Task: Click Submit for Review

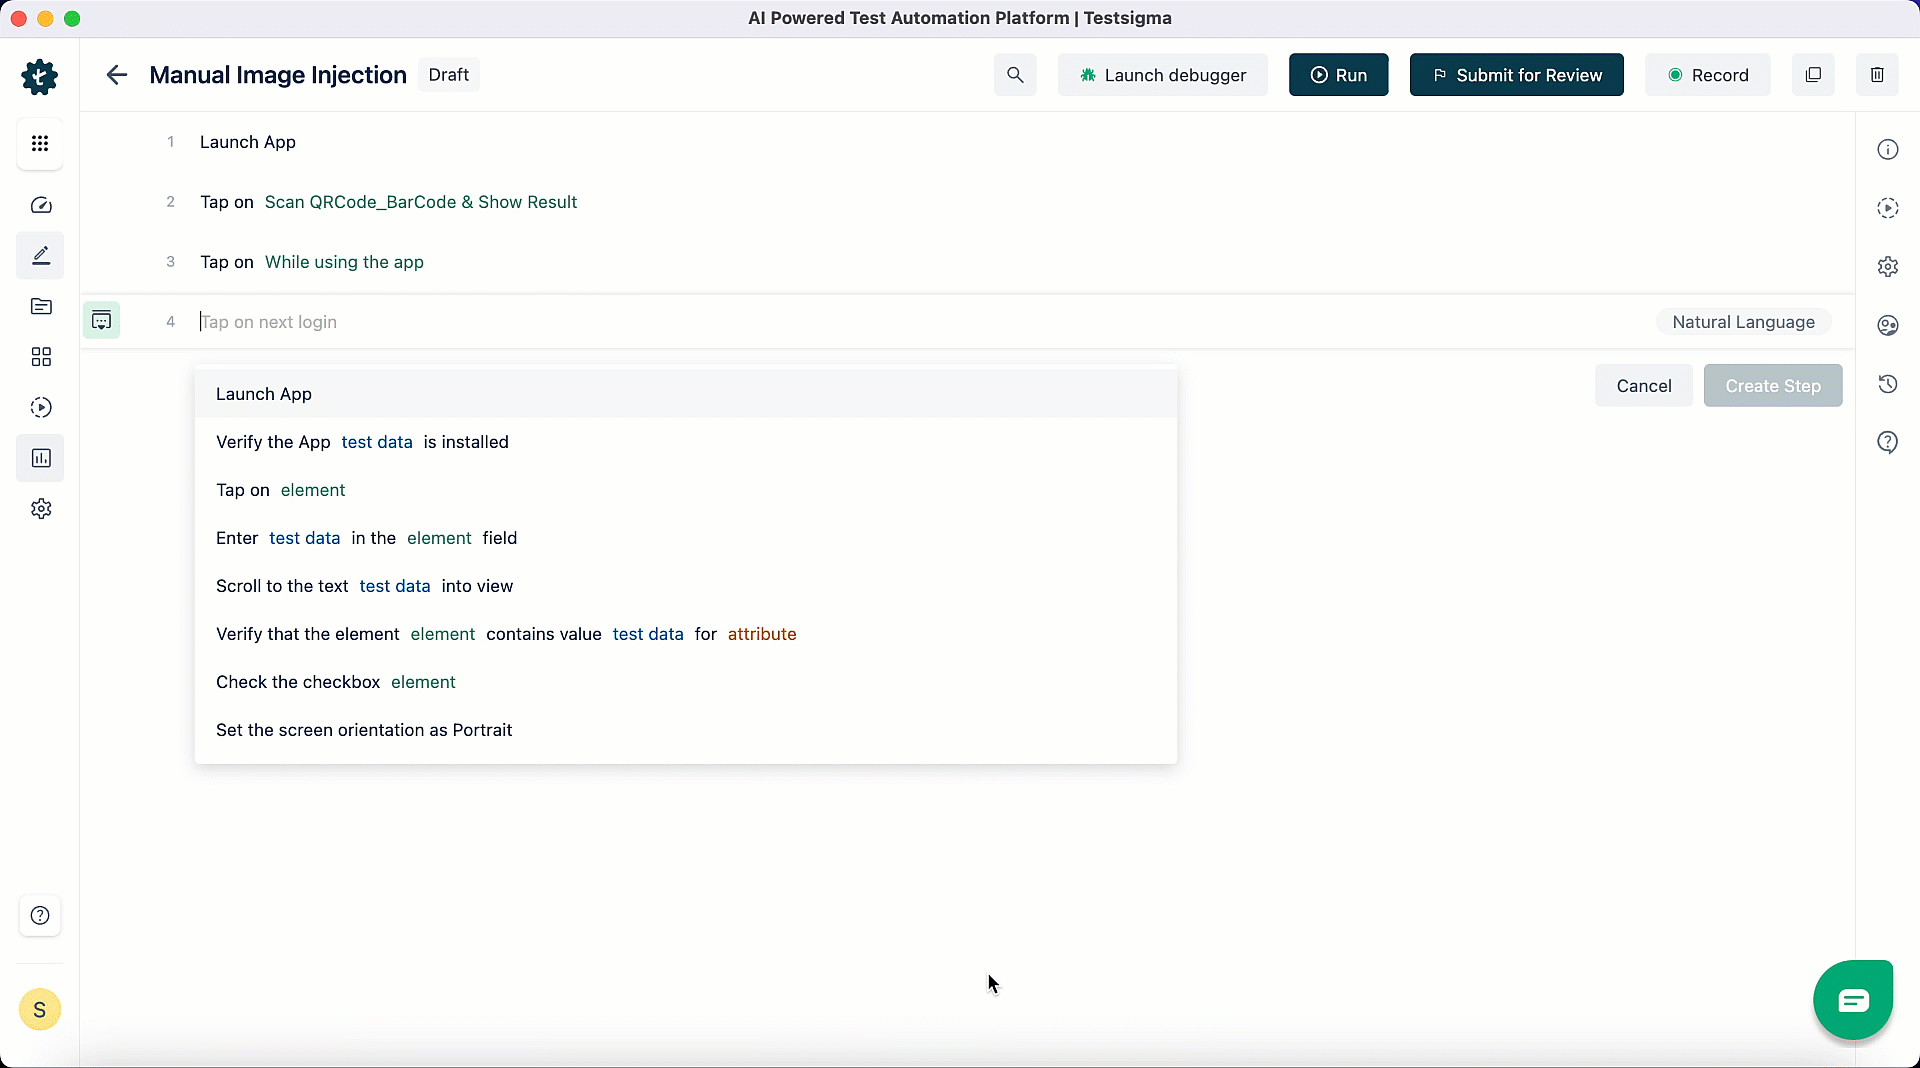Action: point(1517,75)
